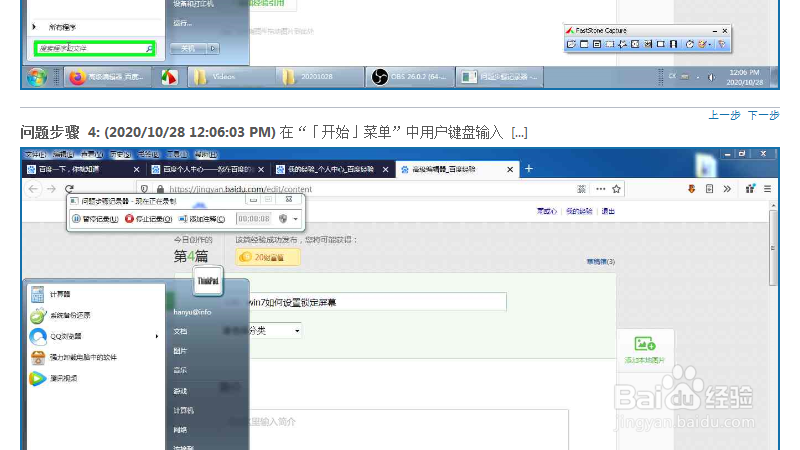This screenshot has width=800, height=450.
Task: Open the FastStone Capture taskbar icon
Action: (x=169, y=77)
